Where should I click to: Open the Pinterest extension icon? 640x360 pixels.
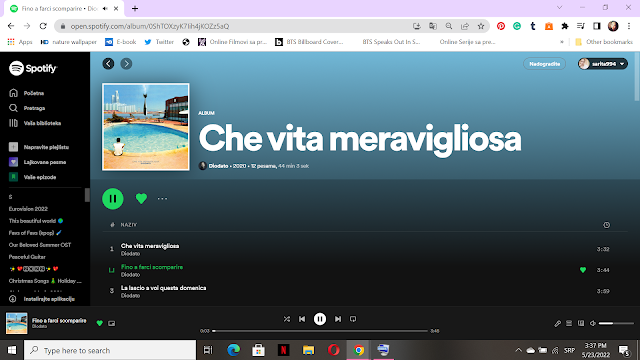click(x=501, y=26)
